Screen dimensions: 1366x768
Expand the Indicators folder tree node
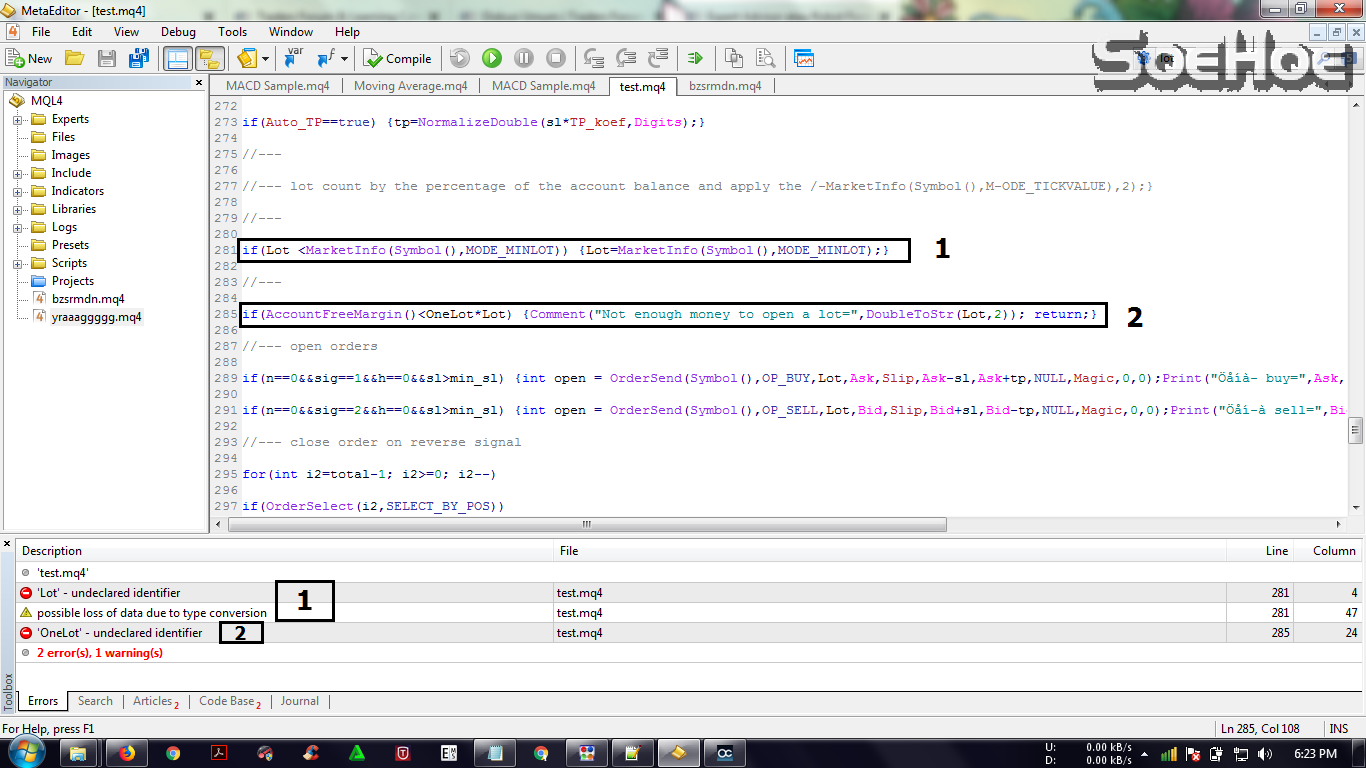(18, 192)
